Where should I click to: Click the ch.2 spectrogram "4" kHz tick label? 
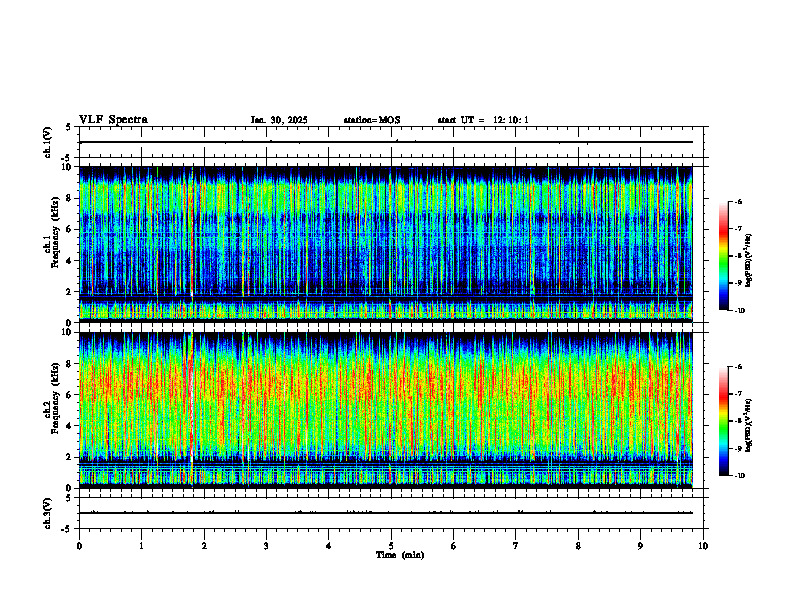point(70,426)
